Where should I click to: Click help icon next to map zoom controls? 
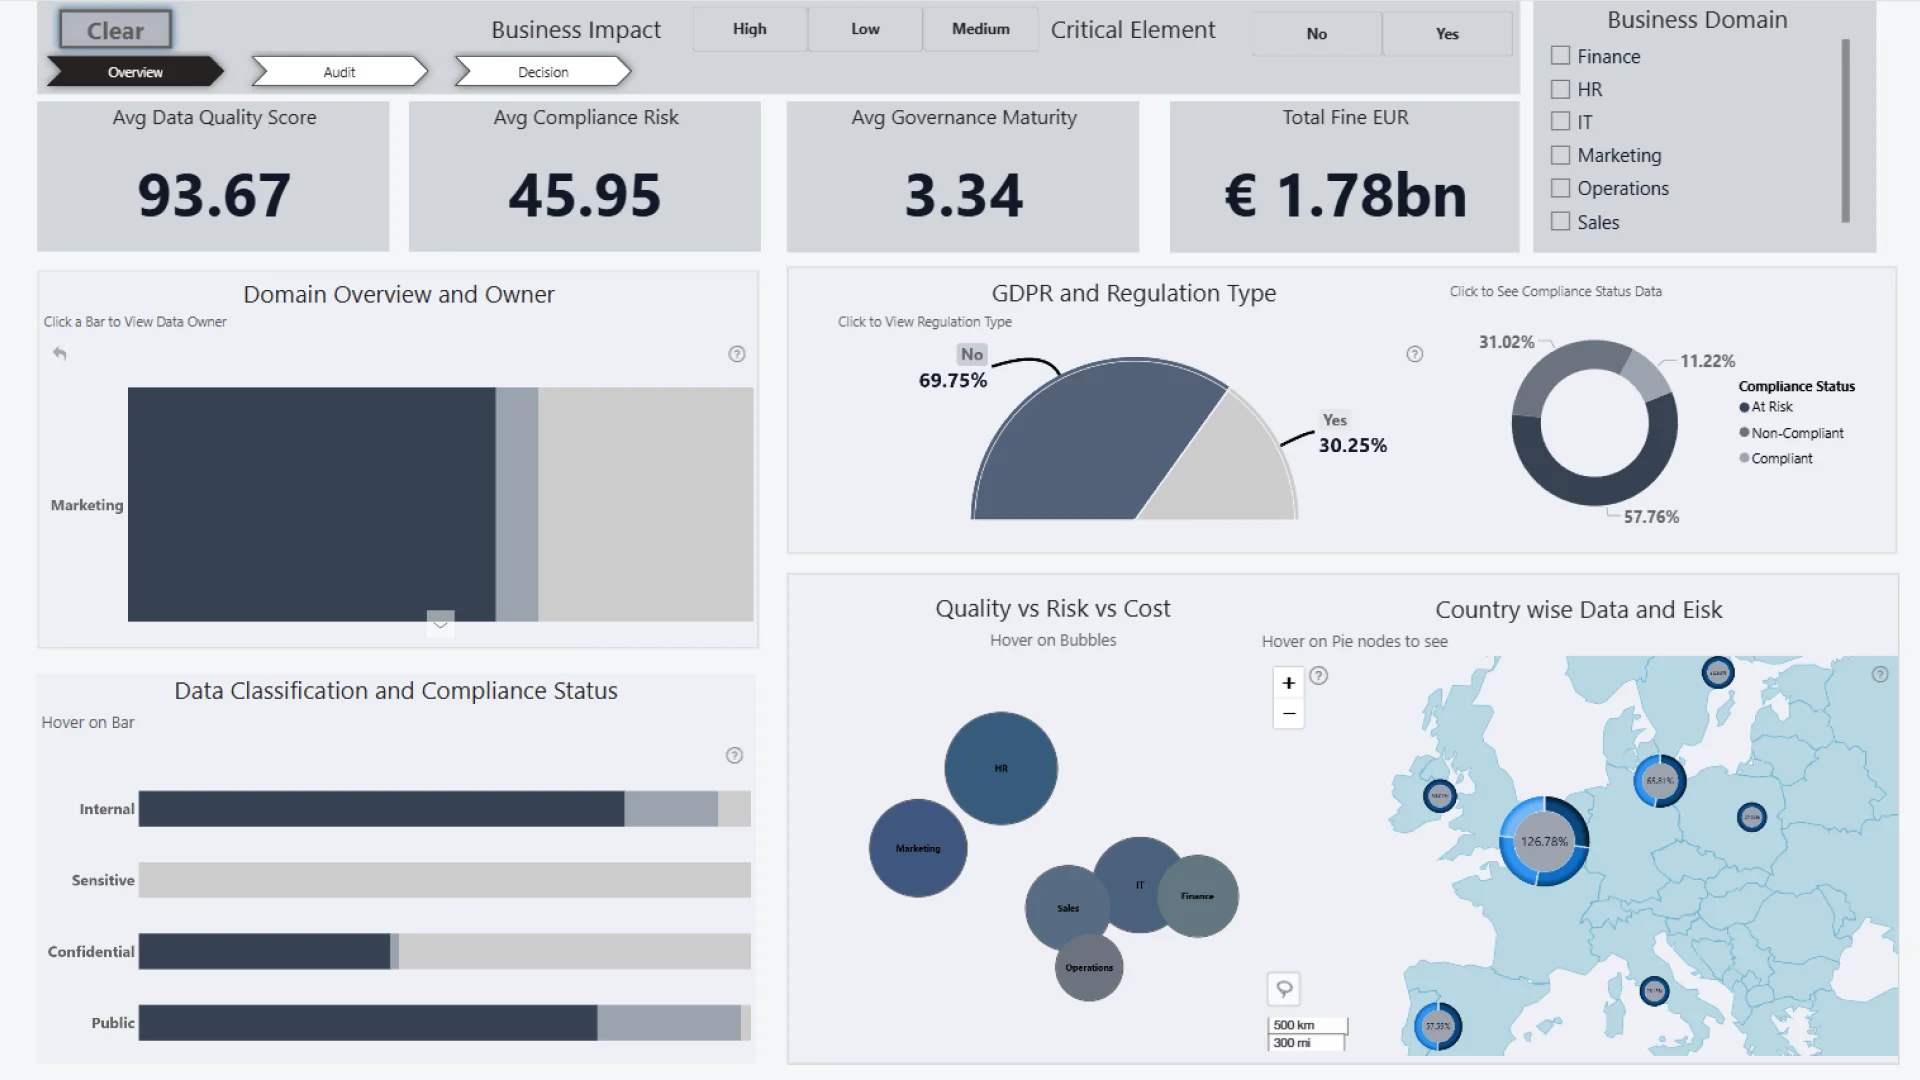pyautogui.click(x=1319, y=676)
